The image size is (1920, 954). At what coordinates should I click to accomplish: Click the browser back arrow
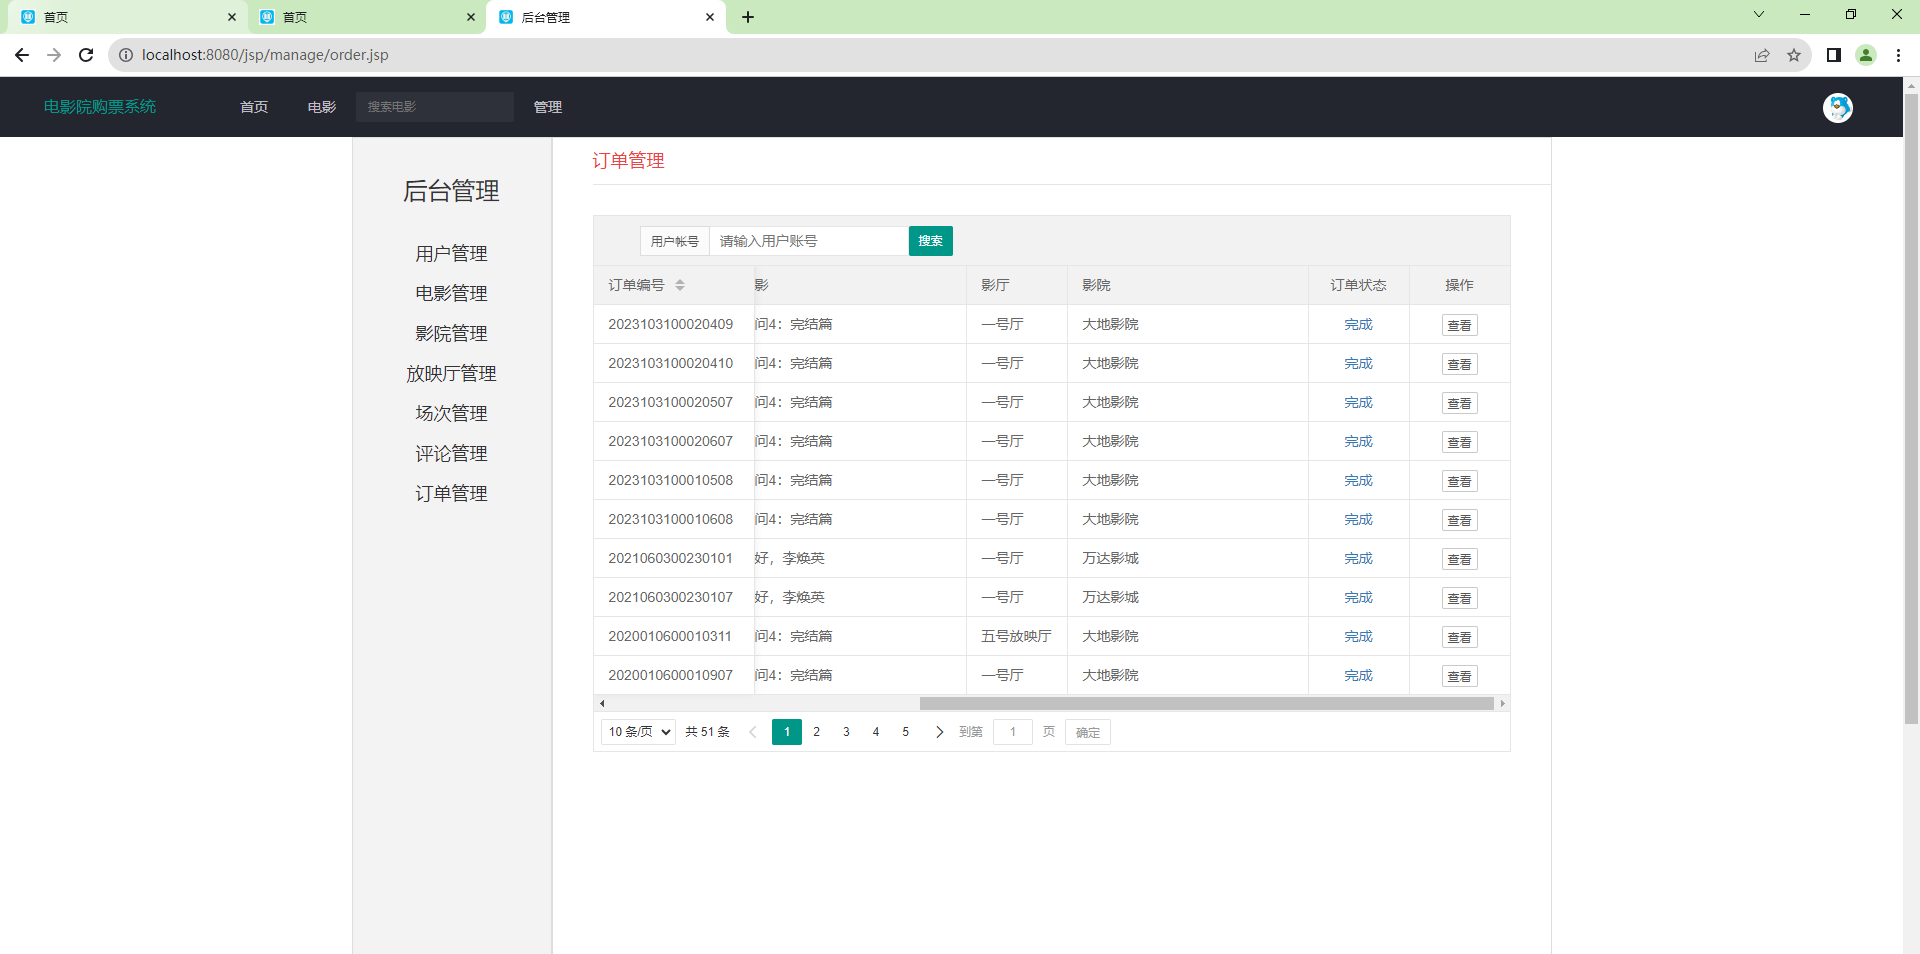point(22,55)
